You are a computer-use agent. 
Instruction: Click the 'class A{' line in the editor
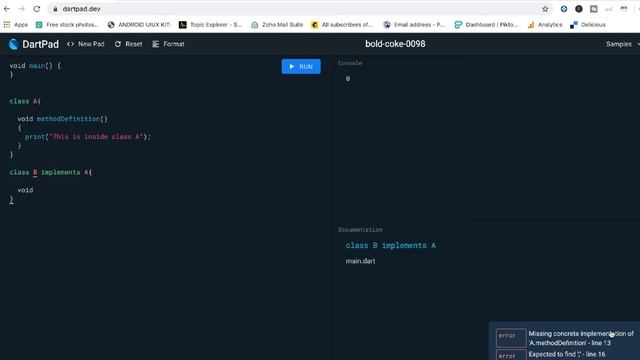coord(25,101)
